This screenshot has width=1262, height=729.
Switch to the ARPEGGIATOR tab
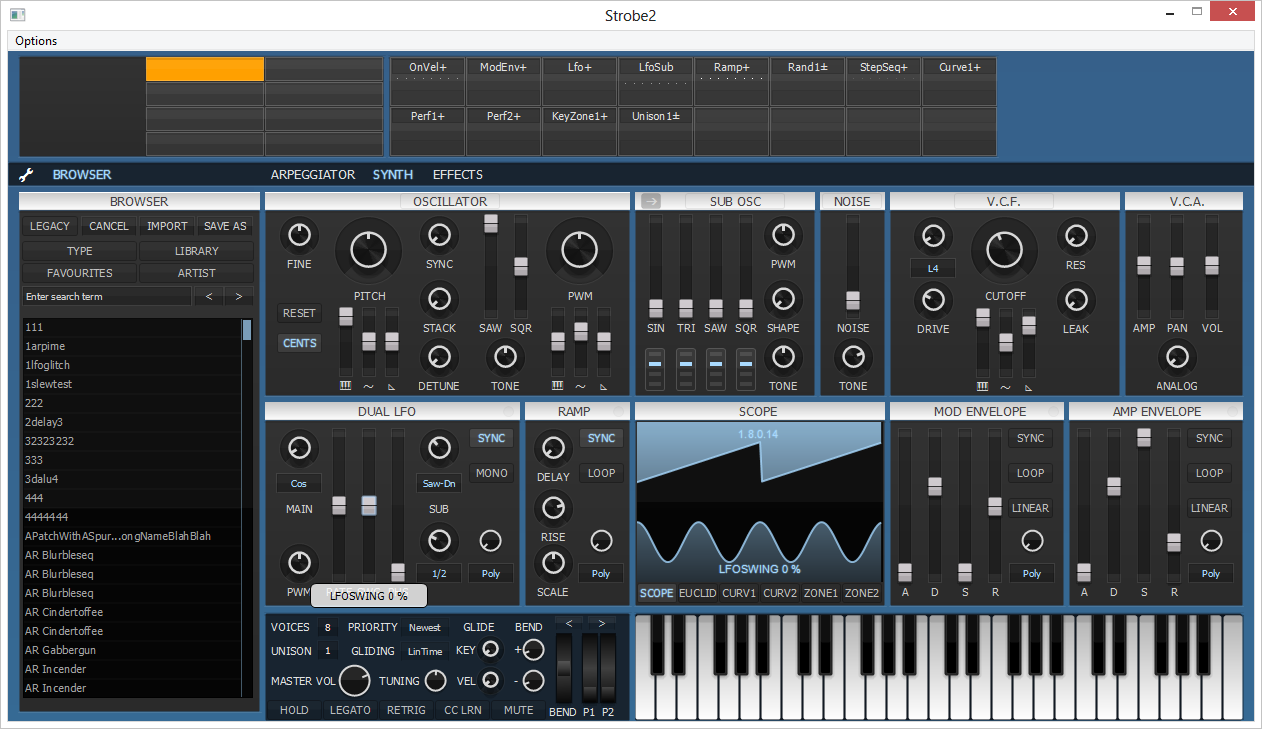click(x=313, y=174)
